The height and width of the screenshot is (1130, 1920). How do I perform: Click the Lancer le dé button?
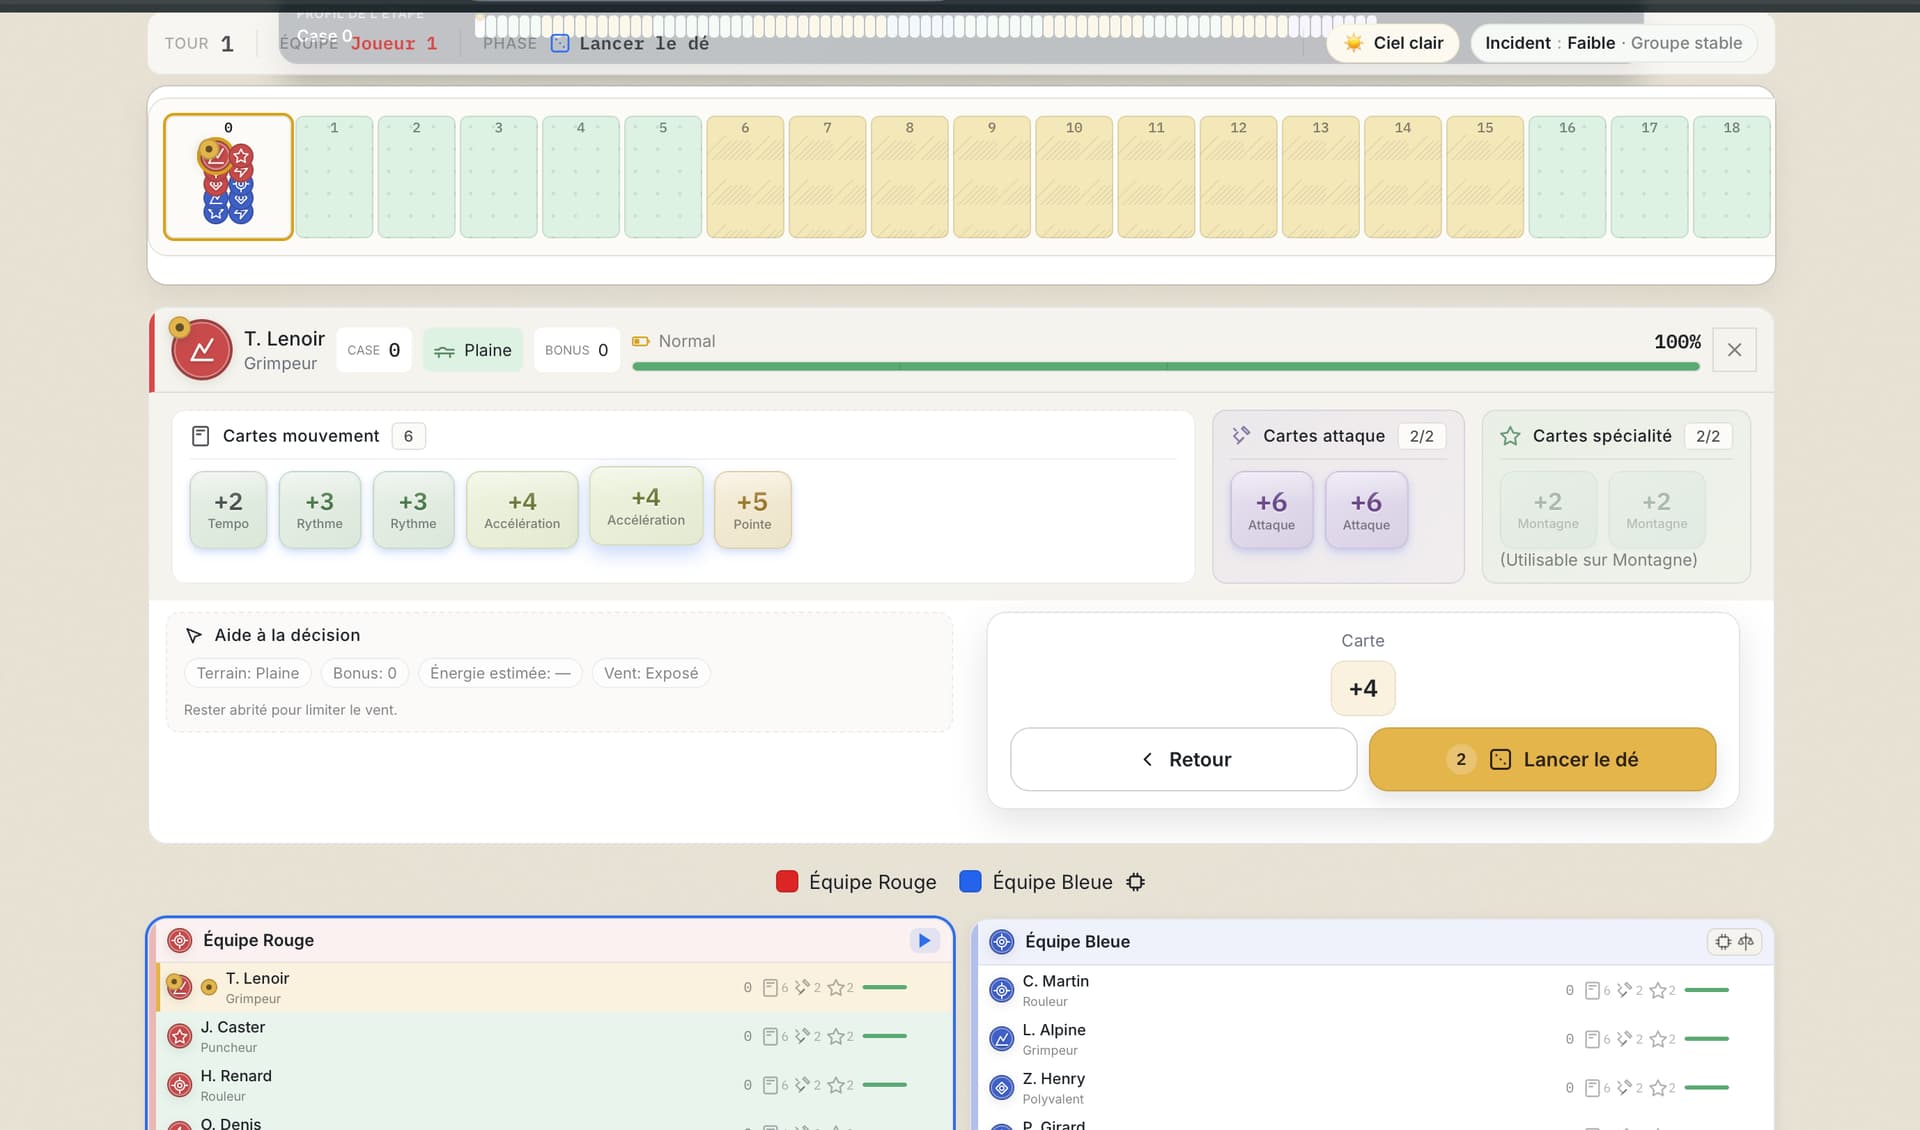point(1541,759)
